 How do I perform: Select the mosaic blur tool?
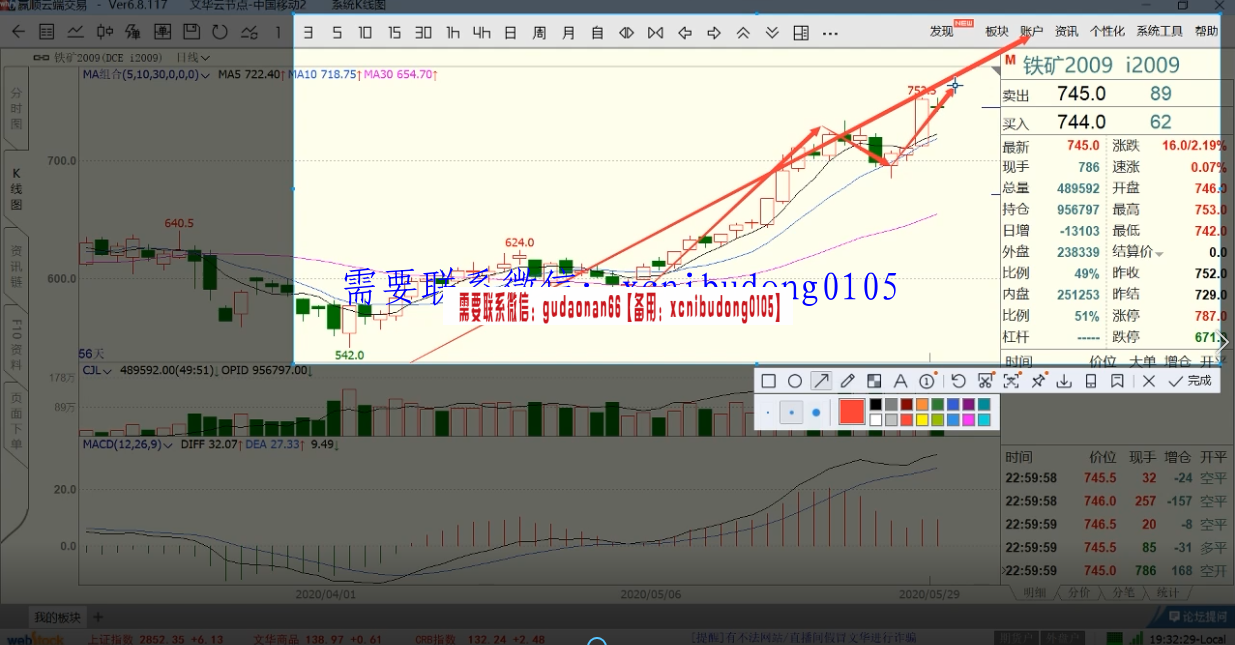874,381
